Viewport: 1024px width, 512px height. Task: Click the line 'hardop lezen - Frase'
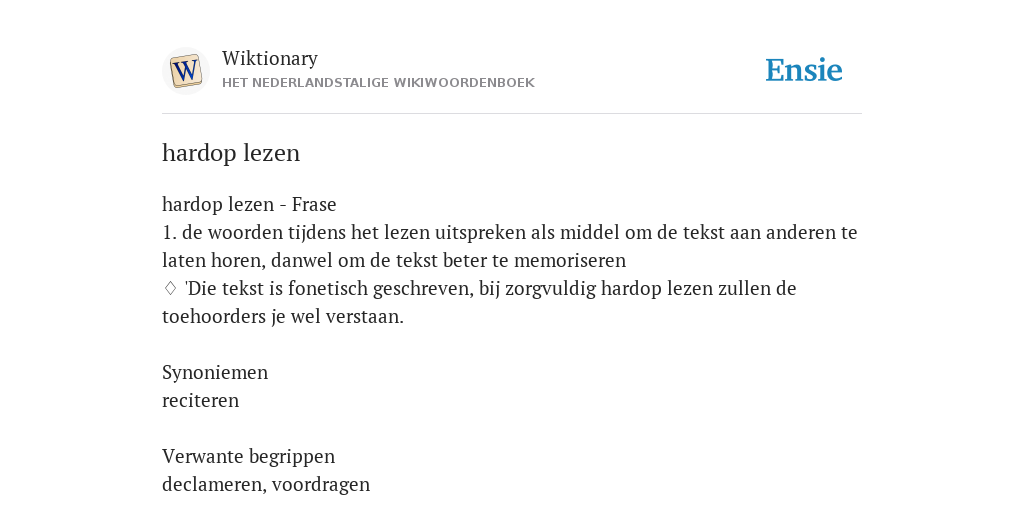249,204
